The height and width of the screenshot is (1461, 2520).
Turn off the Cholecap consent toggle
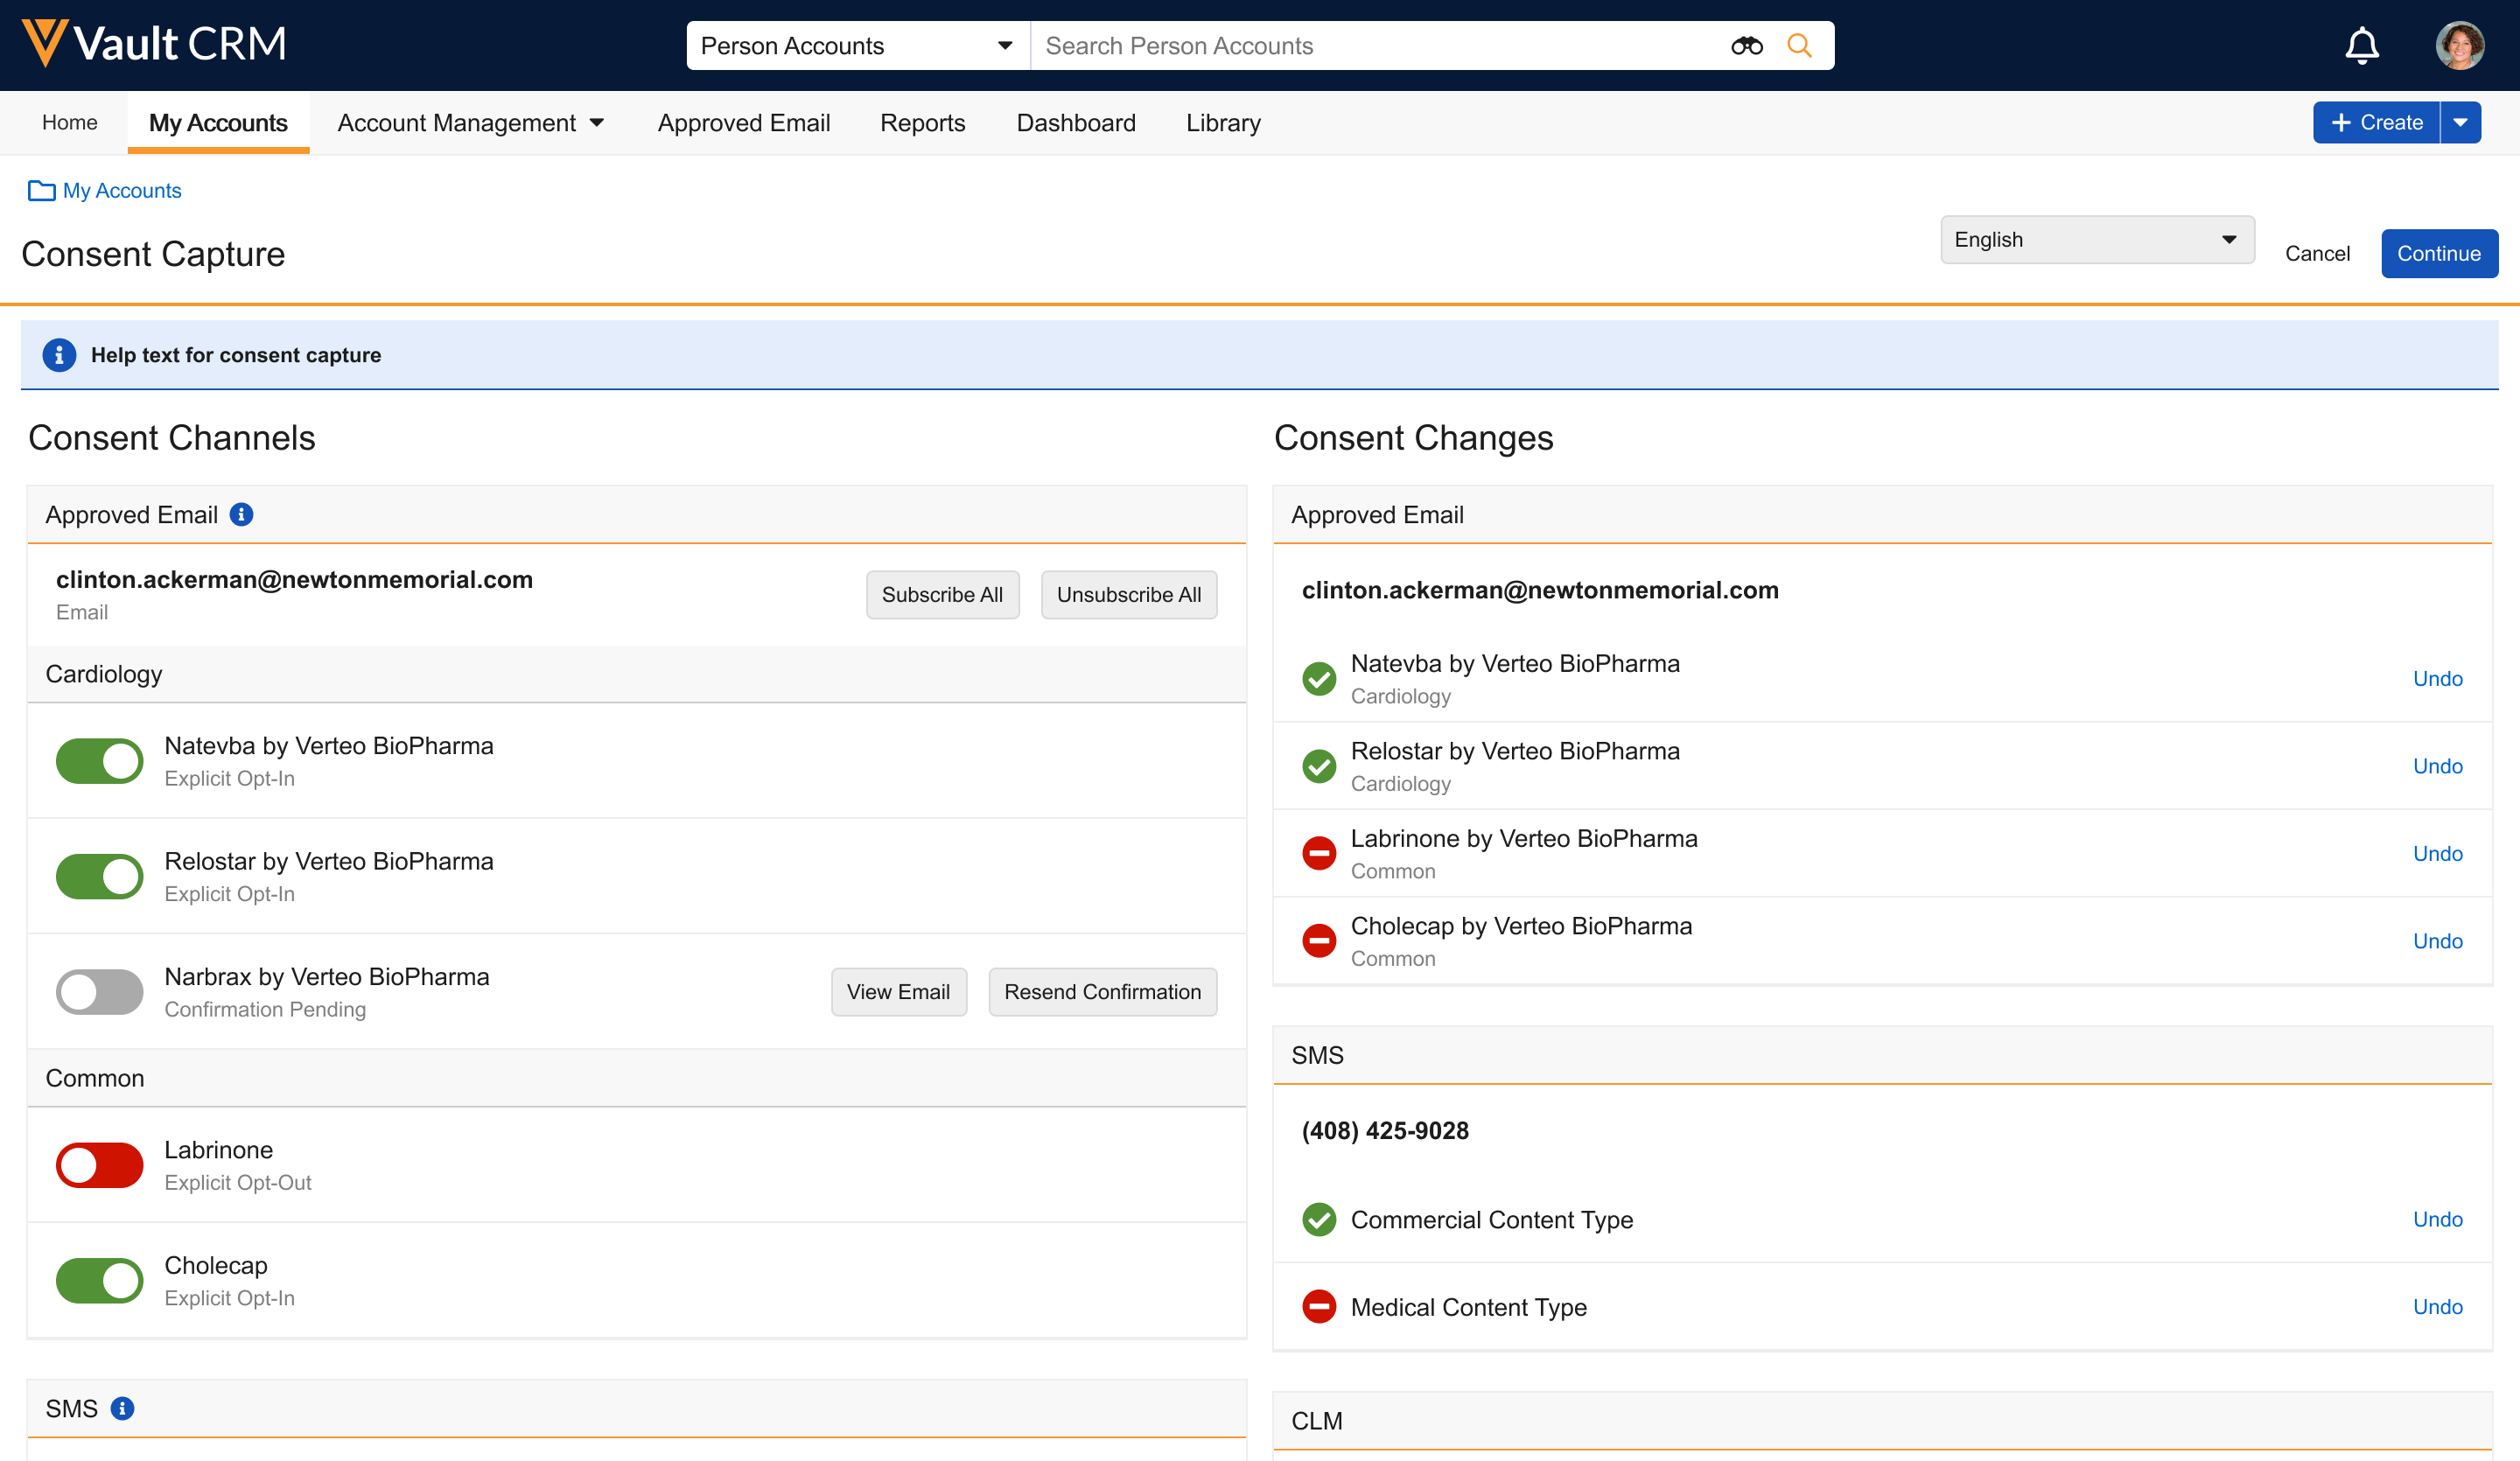(x=99, y=1280)
